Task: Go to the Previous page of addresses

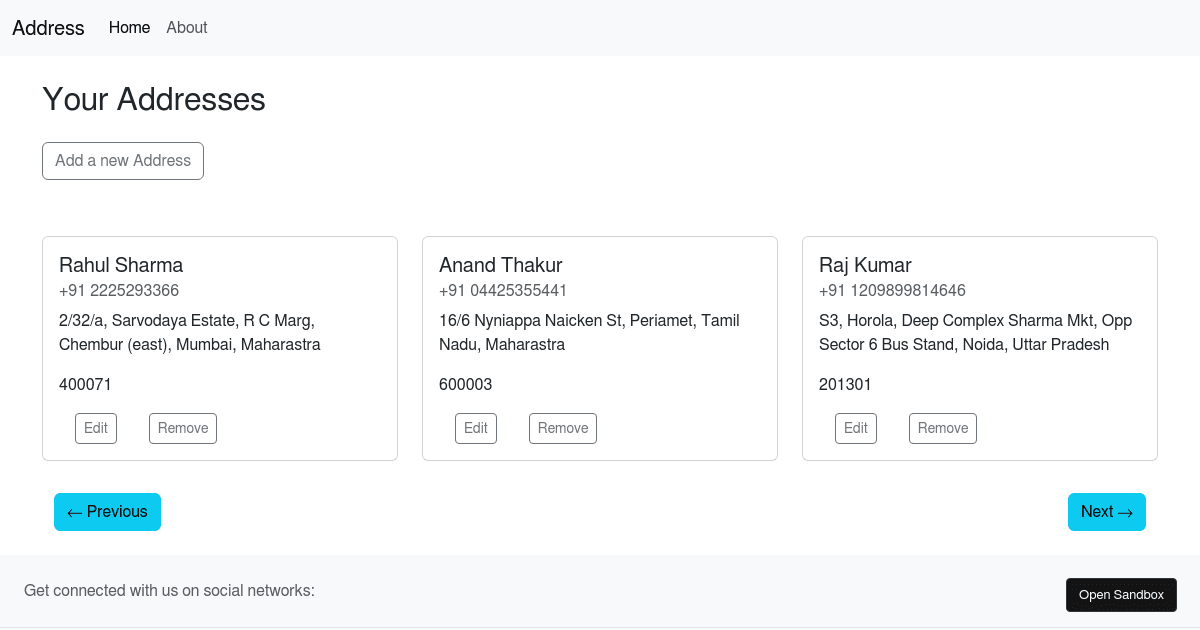Action: [107, 512]
